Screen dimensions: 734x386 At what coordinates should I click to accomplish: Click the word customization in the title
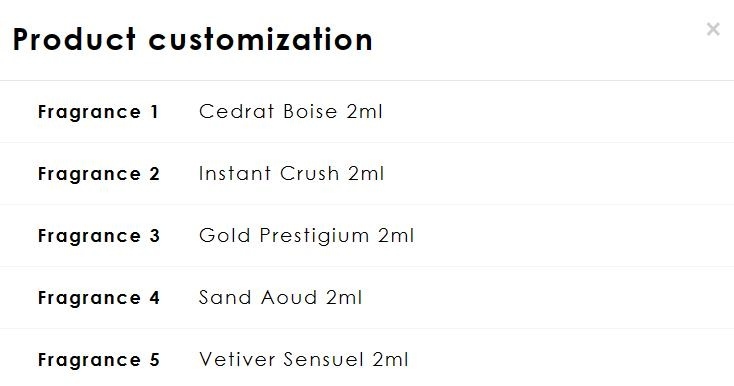click(x=260, y=39)
